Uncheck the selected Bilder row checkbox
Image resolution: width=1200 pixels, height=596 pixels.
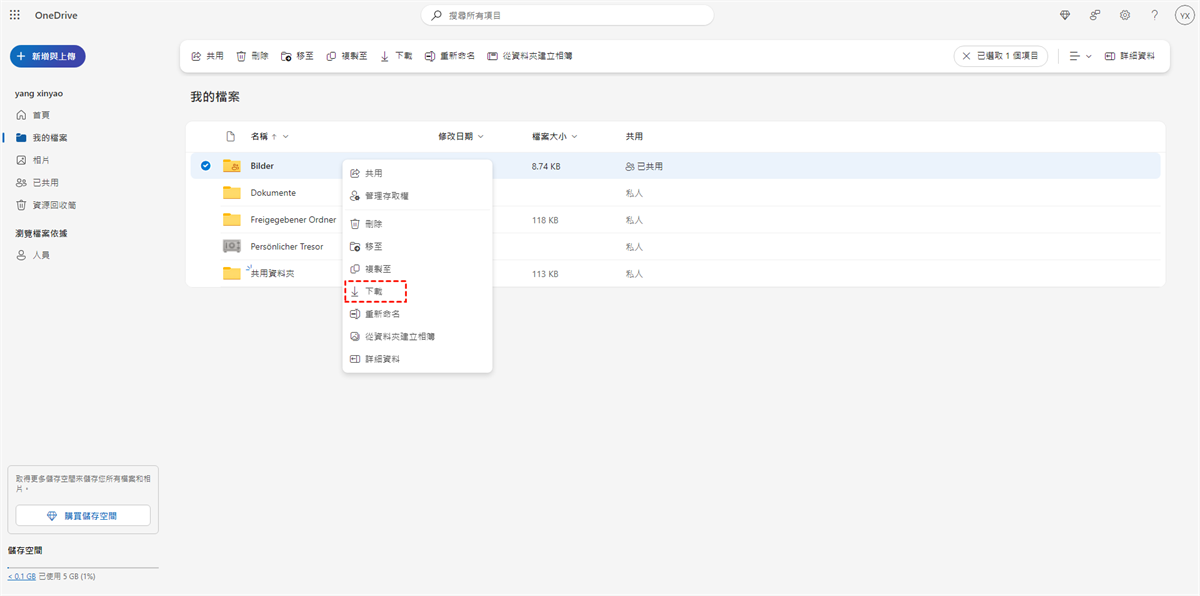coord(205,166)
